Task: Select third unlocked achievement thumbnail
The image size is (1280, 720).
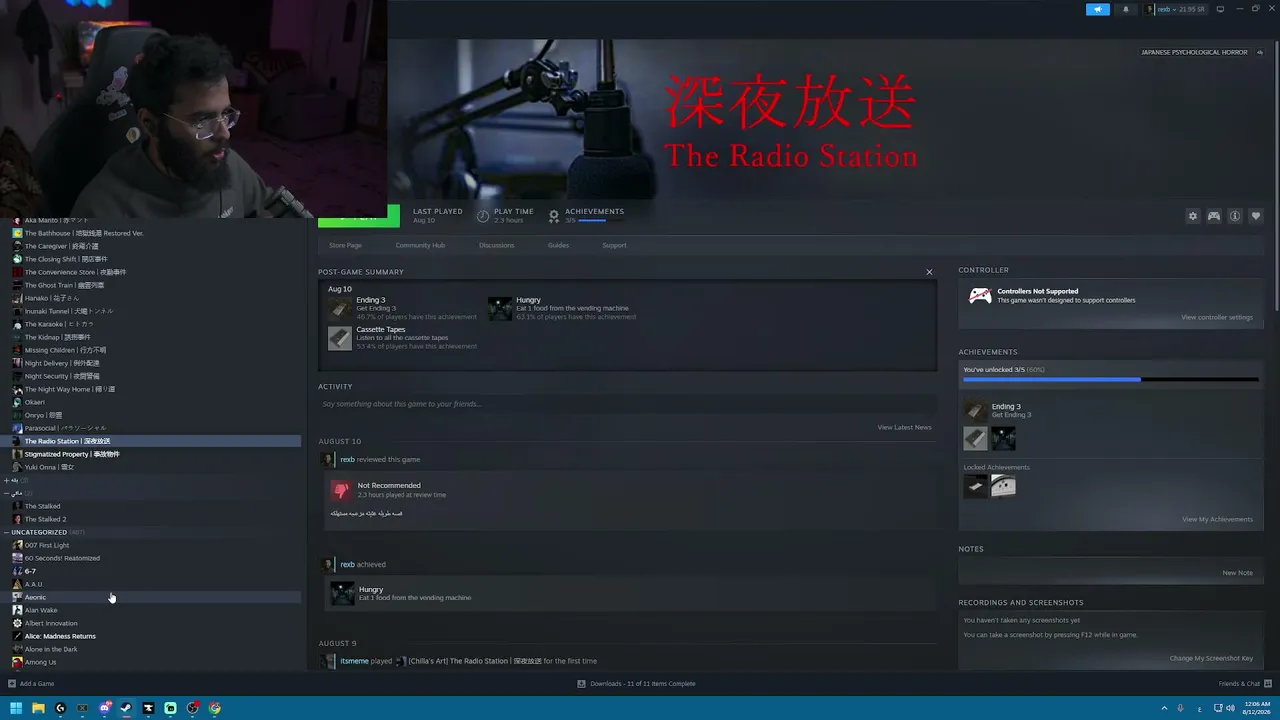Action: [1003, 438]
